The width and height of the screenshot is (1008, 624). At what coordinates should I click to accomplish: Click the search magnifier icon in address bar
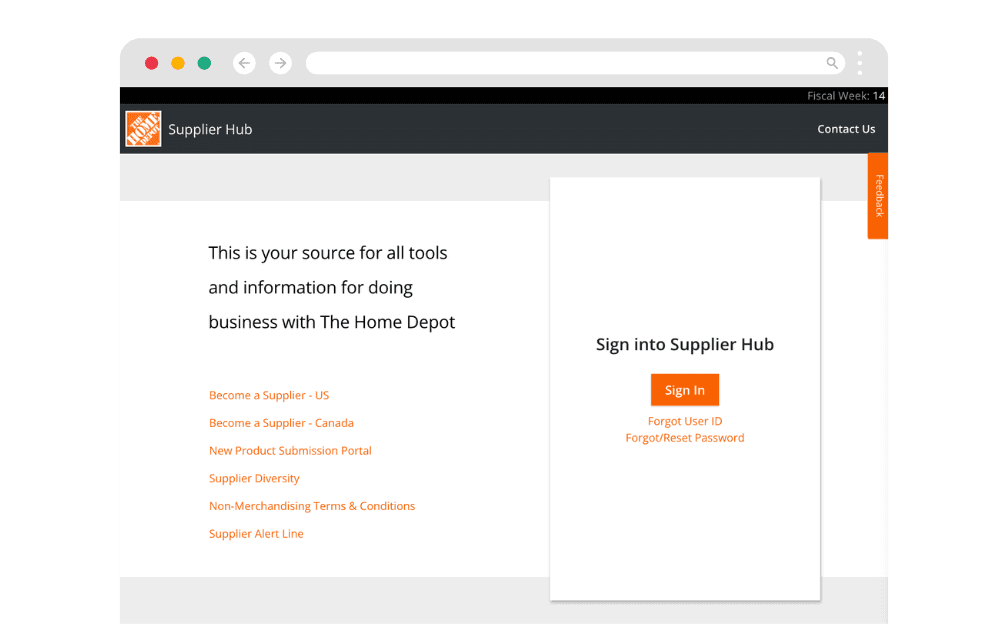(832, 63)
